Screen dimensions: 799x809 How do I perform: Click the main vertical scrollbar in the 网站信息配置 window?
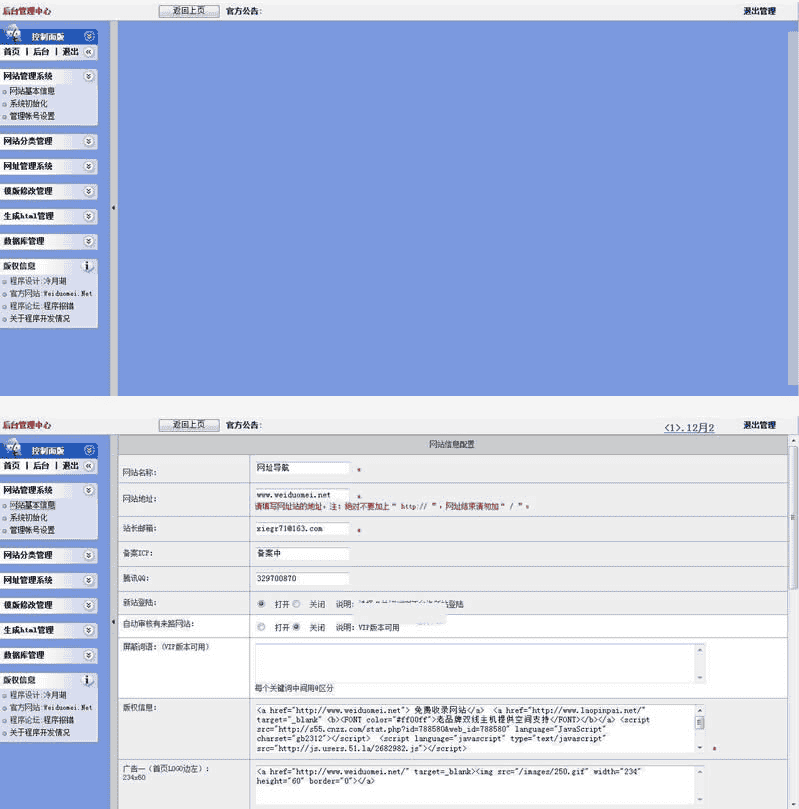point(793,519)
